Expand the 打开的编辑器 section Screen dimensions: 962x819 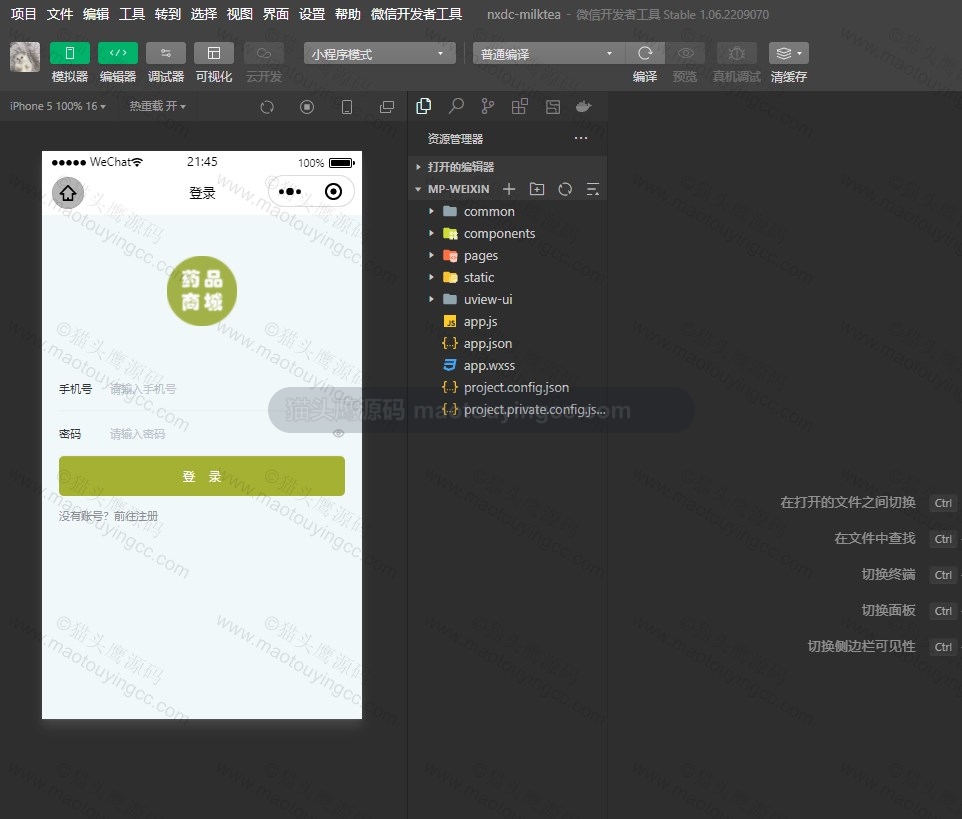(x=507, y=167)
